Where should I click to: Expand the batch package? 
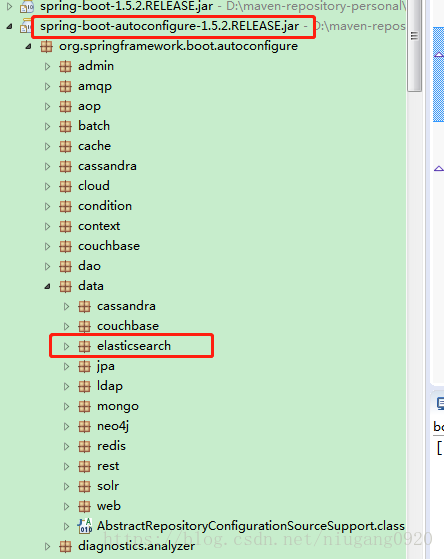coord(47,126)
